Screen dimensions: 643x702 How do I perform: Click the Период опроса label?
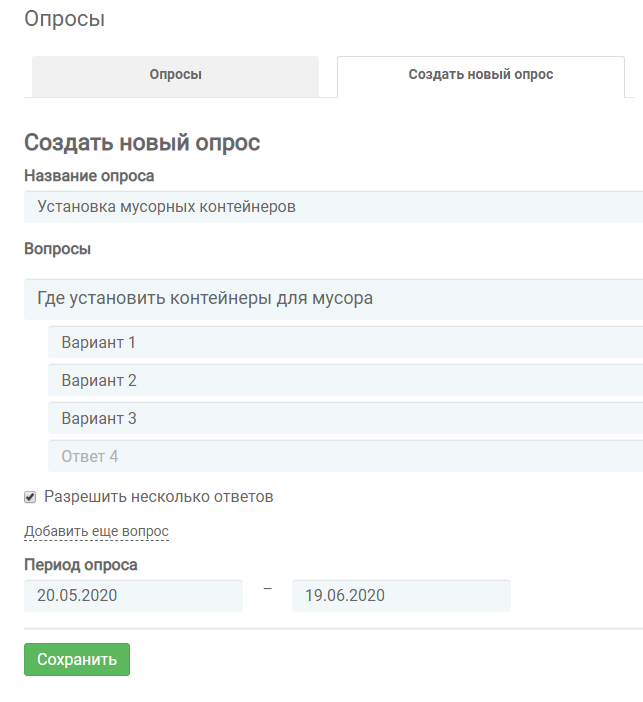pyautogui.click(x=81, y=565)
